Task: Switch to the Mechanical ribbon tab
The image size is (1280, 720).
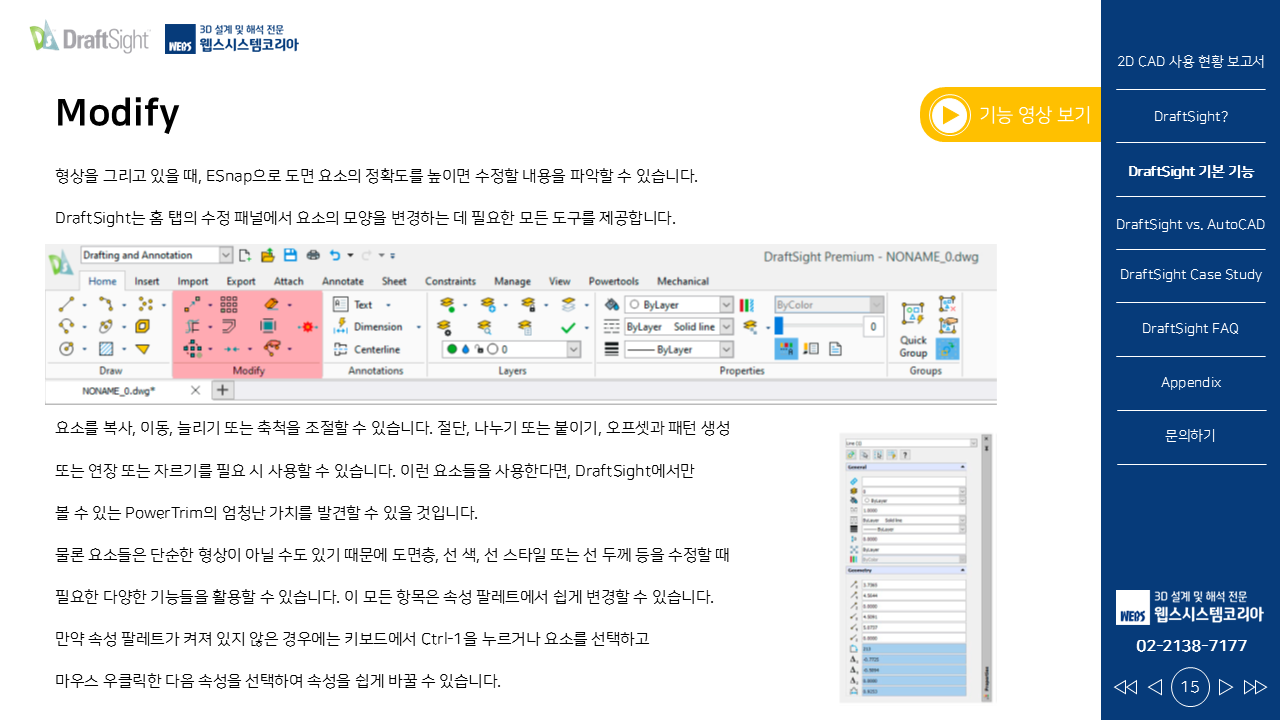Action: click(x=683, y=281)
